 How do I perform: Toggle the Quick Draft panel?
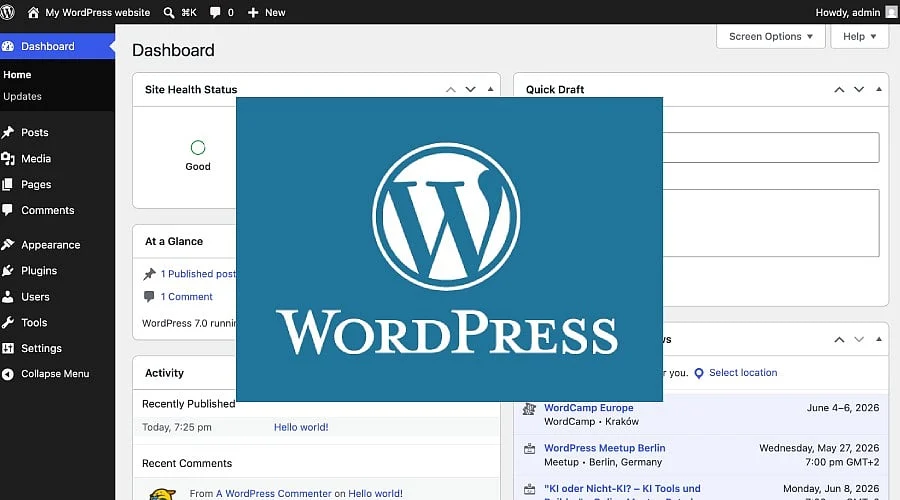coord(879,90)
